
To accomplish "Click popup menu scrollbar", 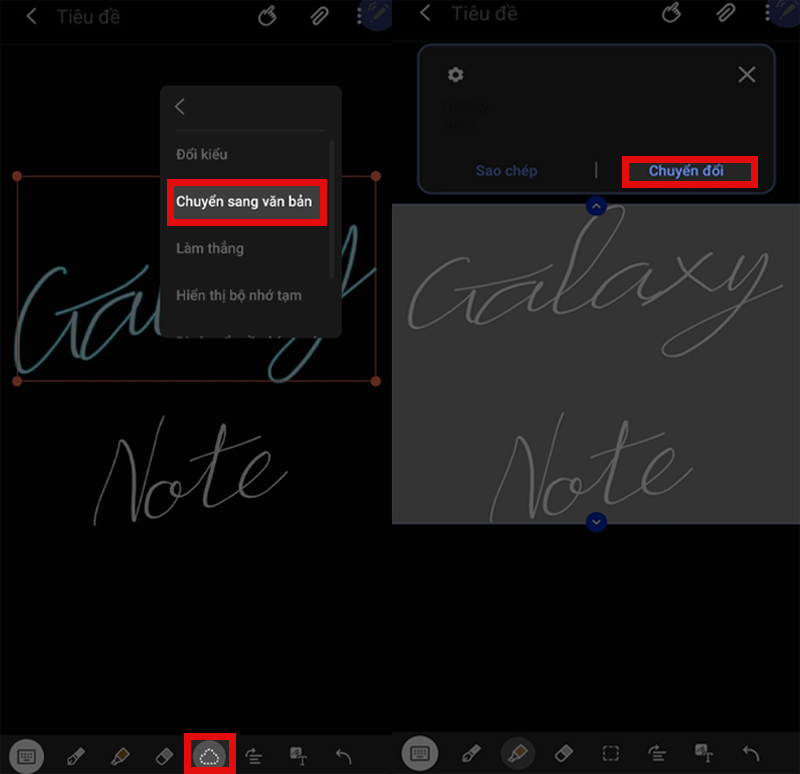I will (332, 209).
